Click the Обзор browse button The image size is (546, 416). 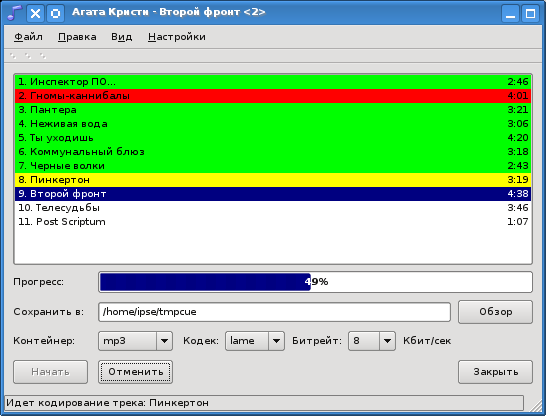[495, 312]
